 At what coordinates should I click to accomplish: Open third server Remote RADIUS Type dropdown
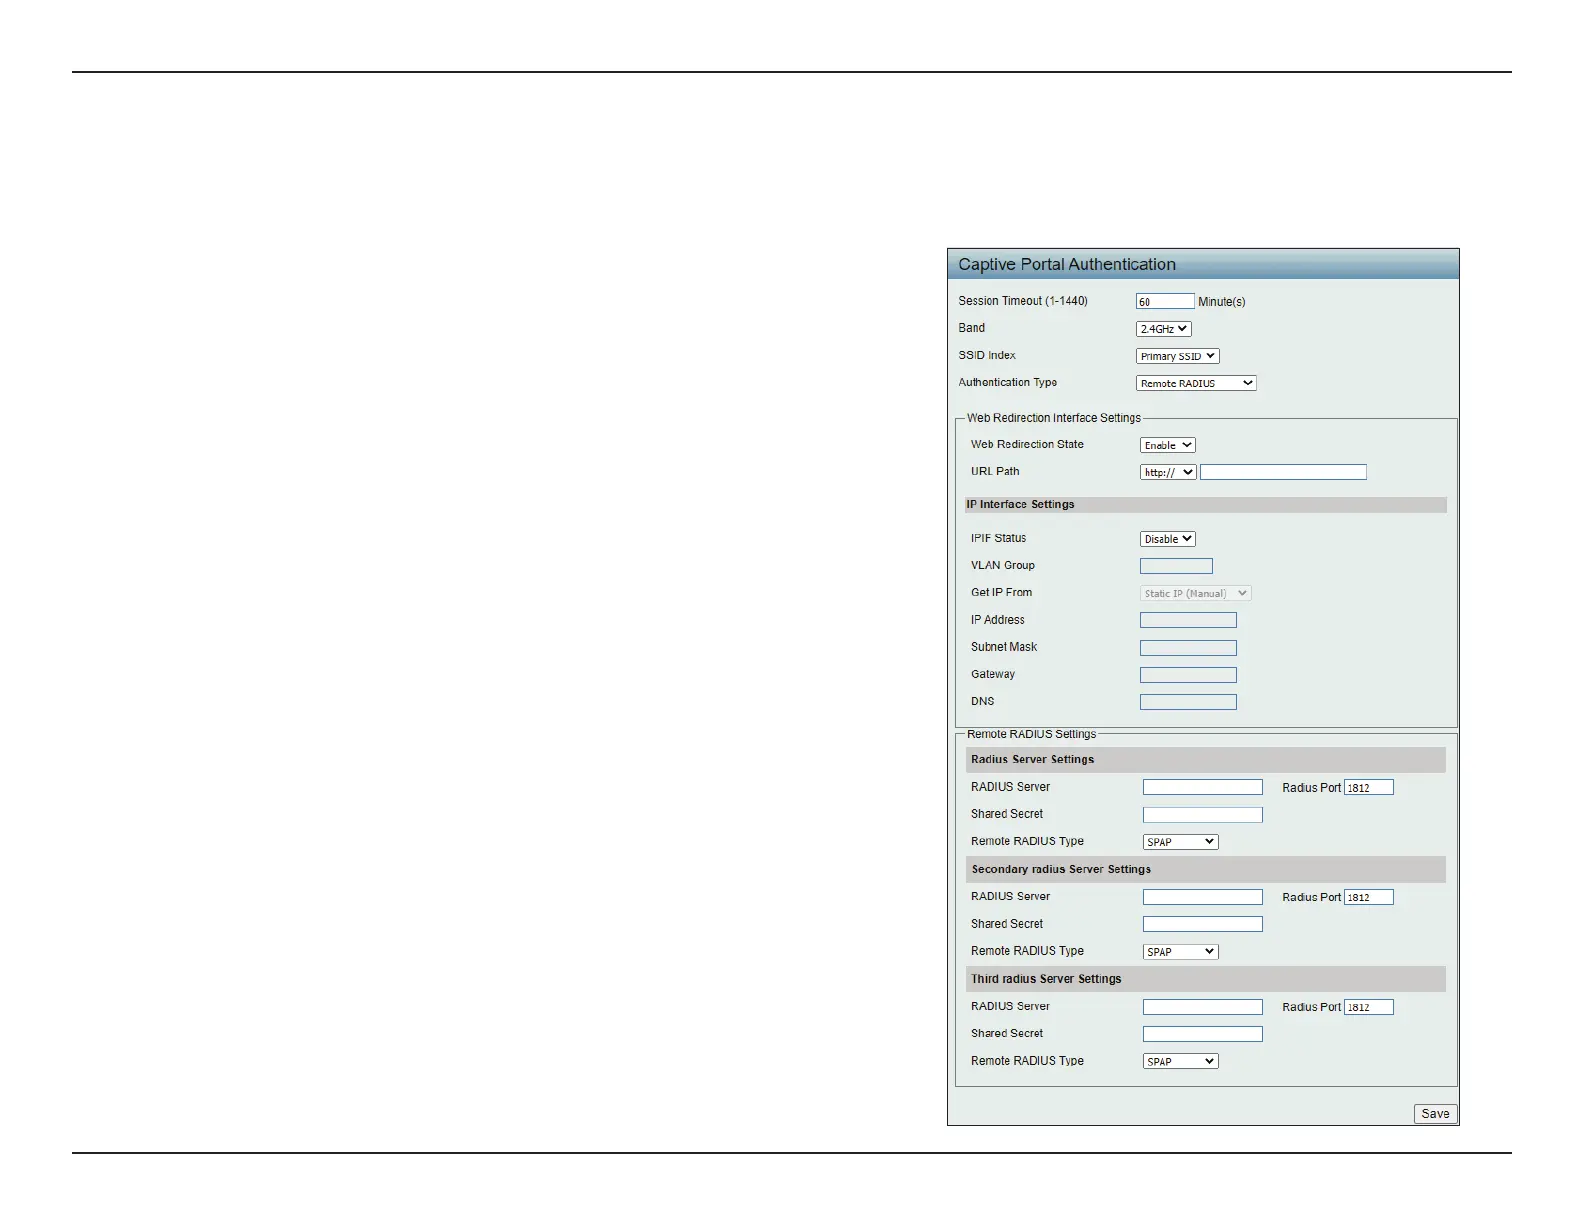click(1180, 1061)
